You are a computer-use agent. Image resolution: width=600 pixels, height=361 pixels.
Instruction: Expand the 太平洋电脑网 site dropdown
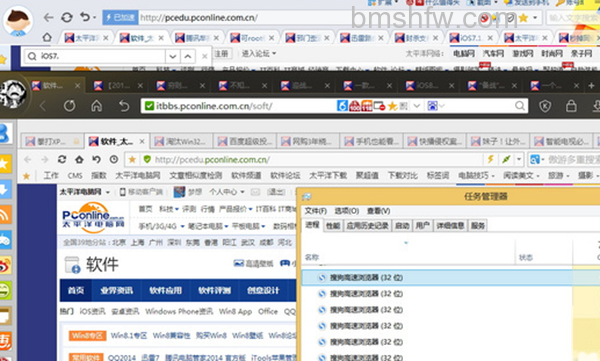point(85,192)
